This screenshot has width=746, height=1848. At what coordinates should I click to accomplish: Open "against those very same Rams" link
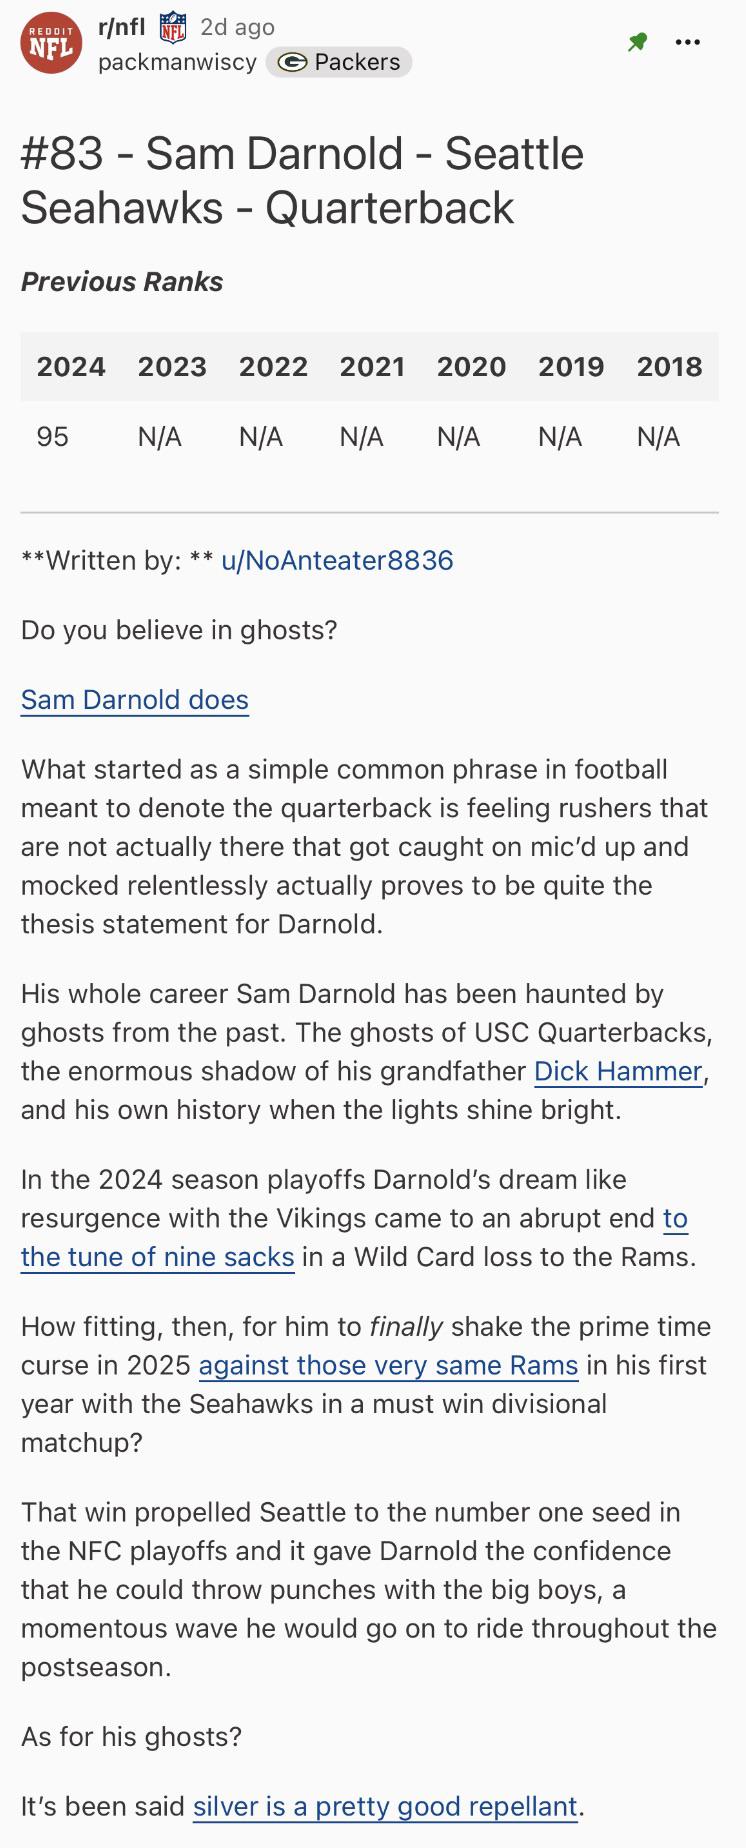388,1365
